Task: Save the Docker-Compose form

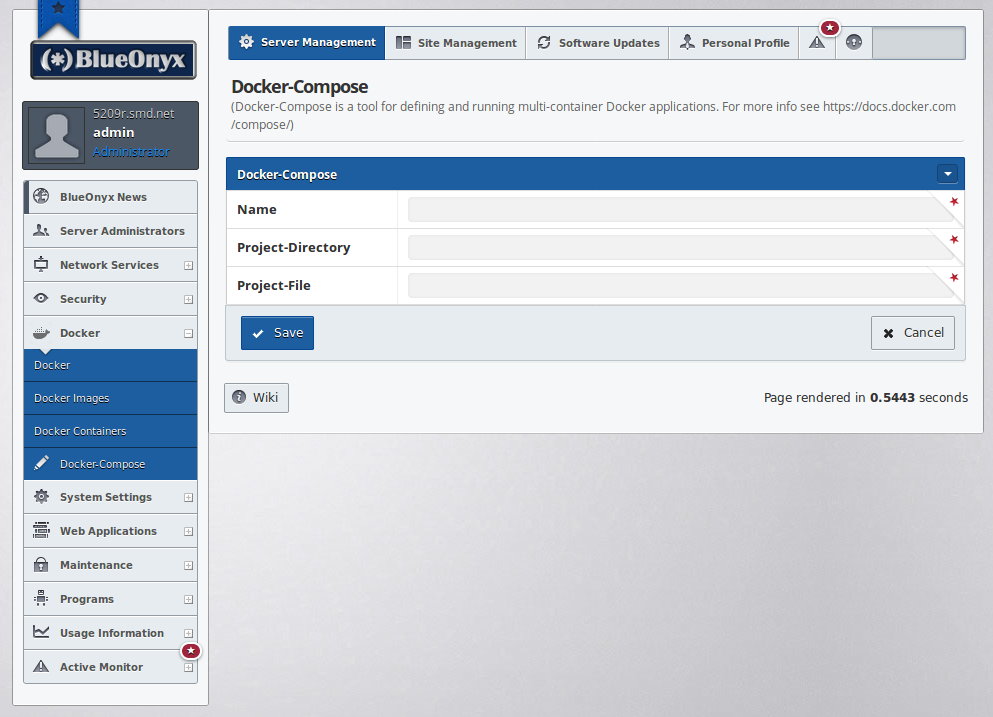Action: click(x=277, y=333)
